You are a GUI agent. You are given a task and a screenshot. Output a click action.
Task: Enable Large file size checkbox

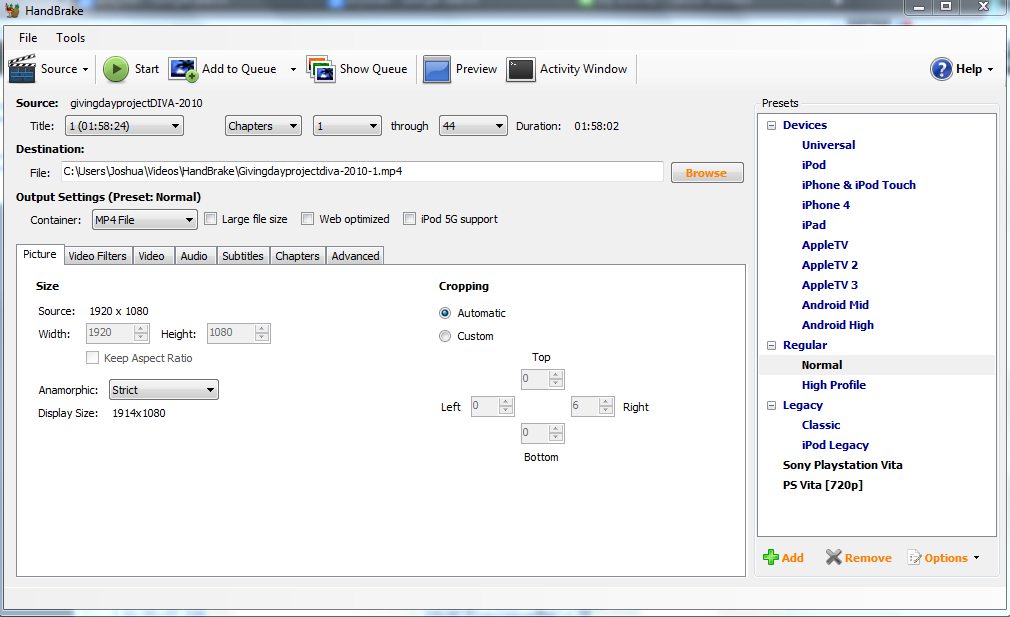point(211,219)
